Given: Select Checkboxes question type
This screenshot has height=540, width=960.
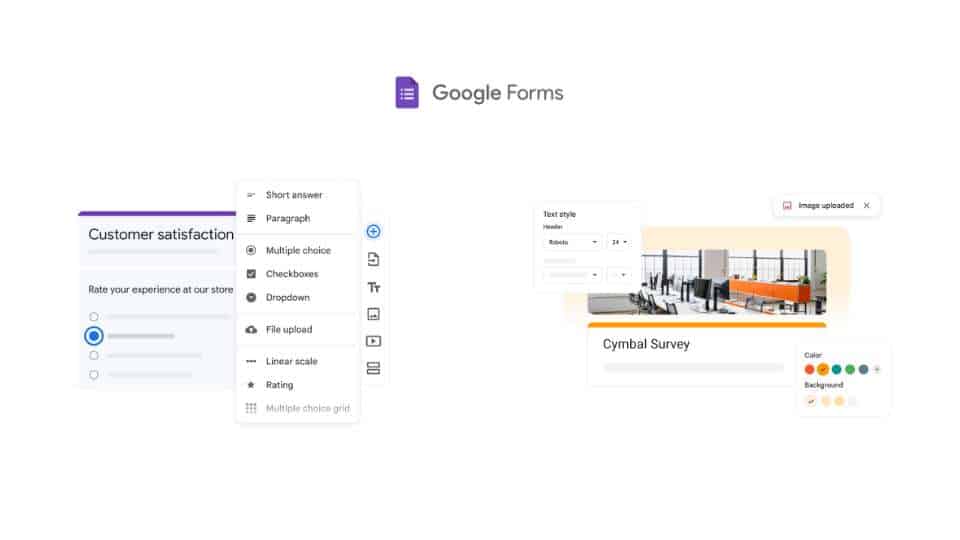Looking at the screenshot, I should pos(298,274).
